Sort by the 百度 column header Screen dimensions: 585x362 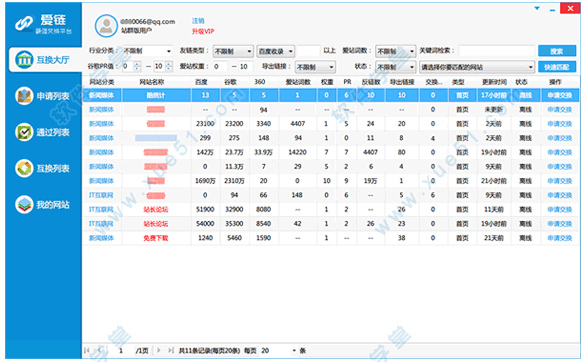click(201, 82)
